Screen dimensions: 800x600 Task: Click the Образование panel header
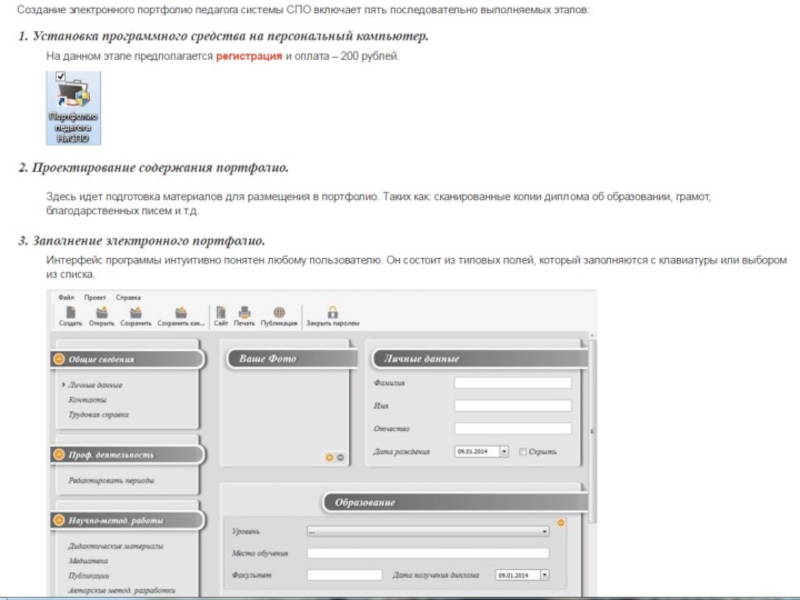point(455,502)
